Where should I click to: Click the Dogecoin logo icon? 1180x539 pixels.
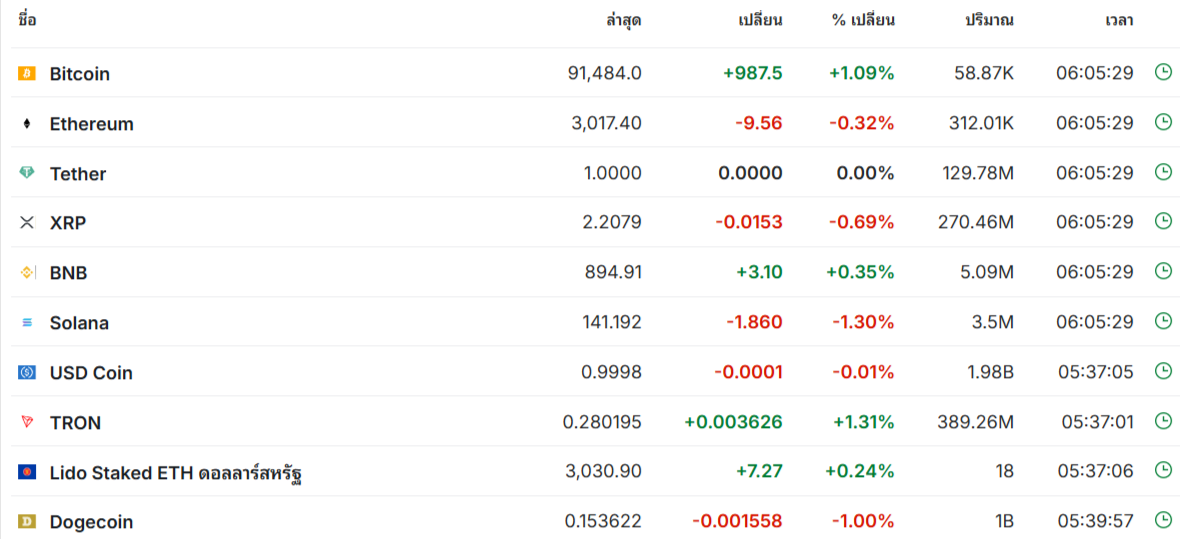point(27,521)
